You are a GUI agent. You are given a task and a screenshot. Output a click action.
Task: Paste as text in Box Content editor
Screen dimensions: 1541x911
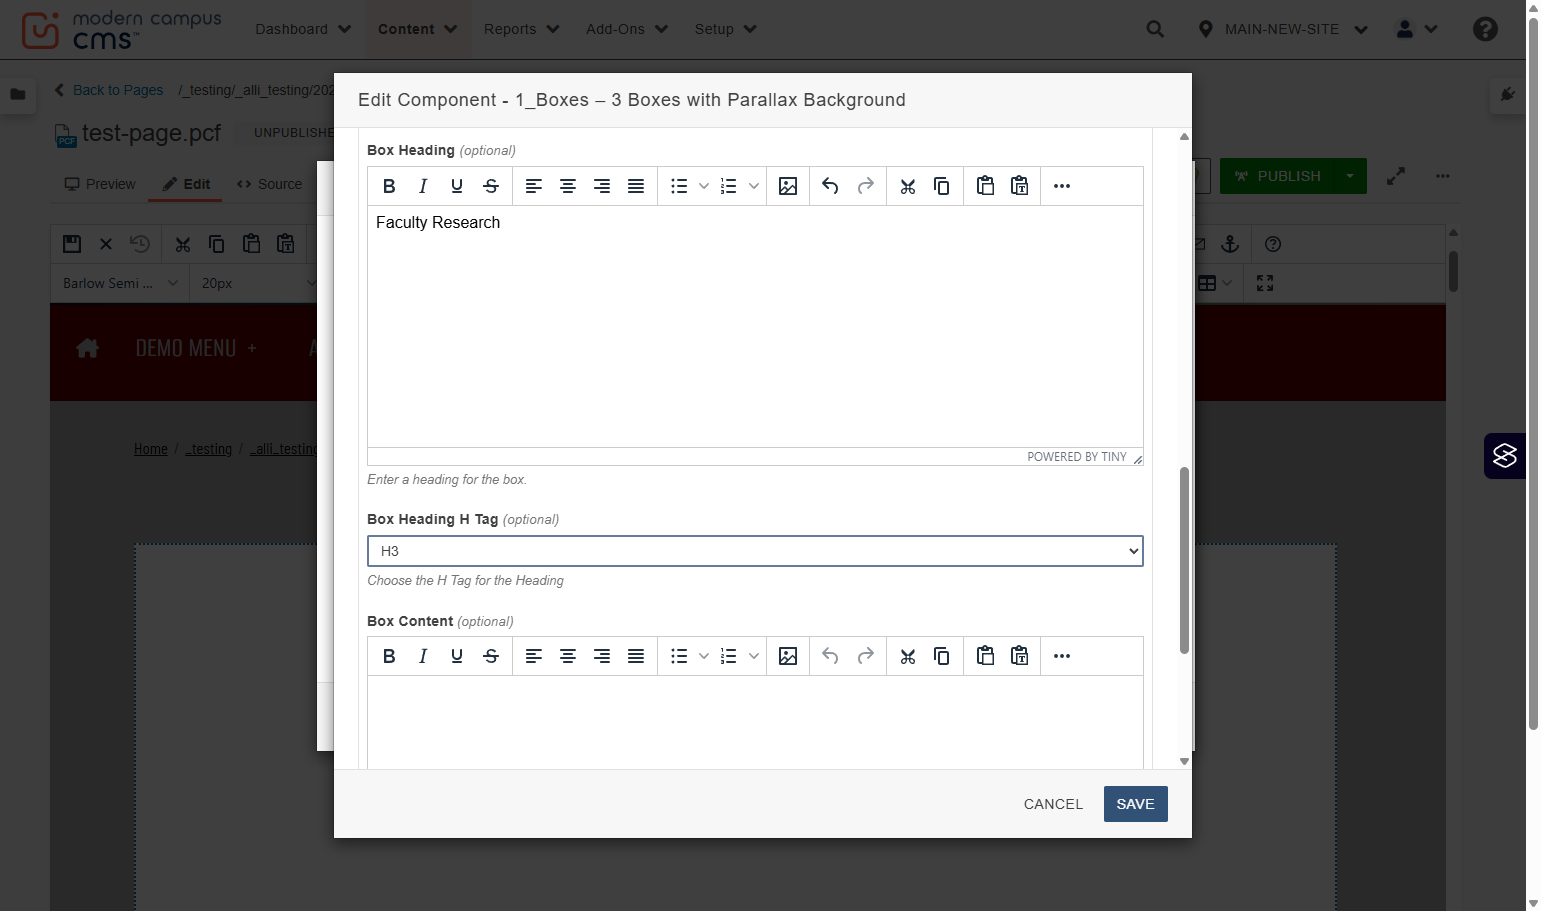click(1019, 656)
